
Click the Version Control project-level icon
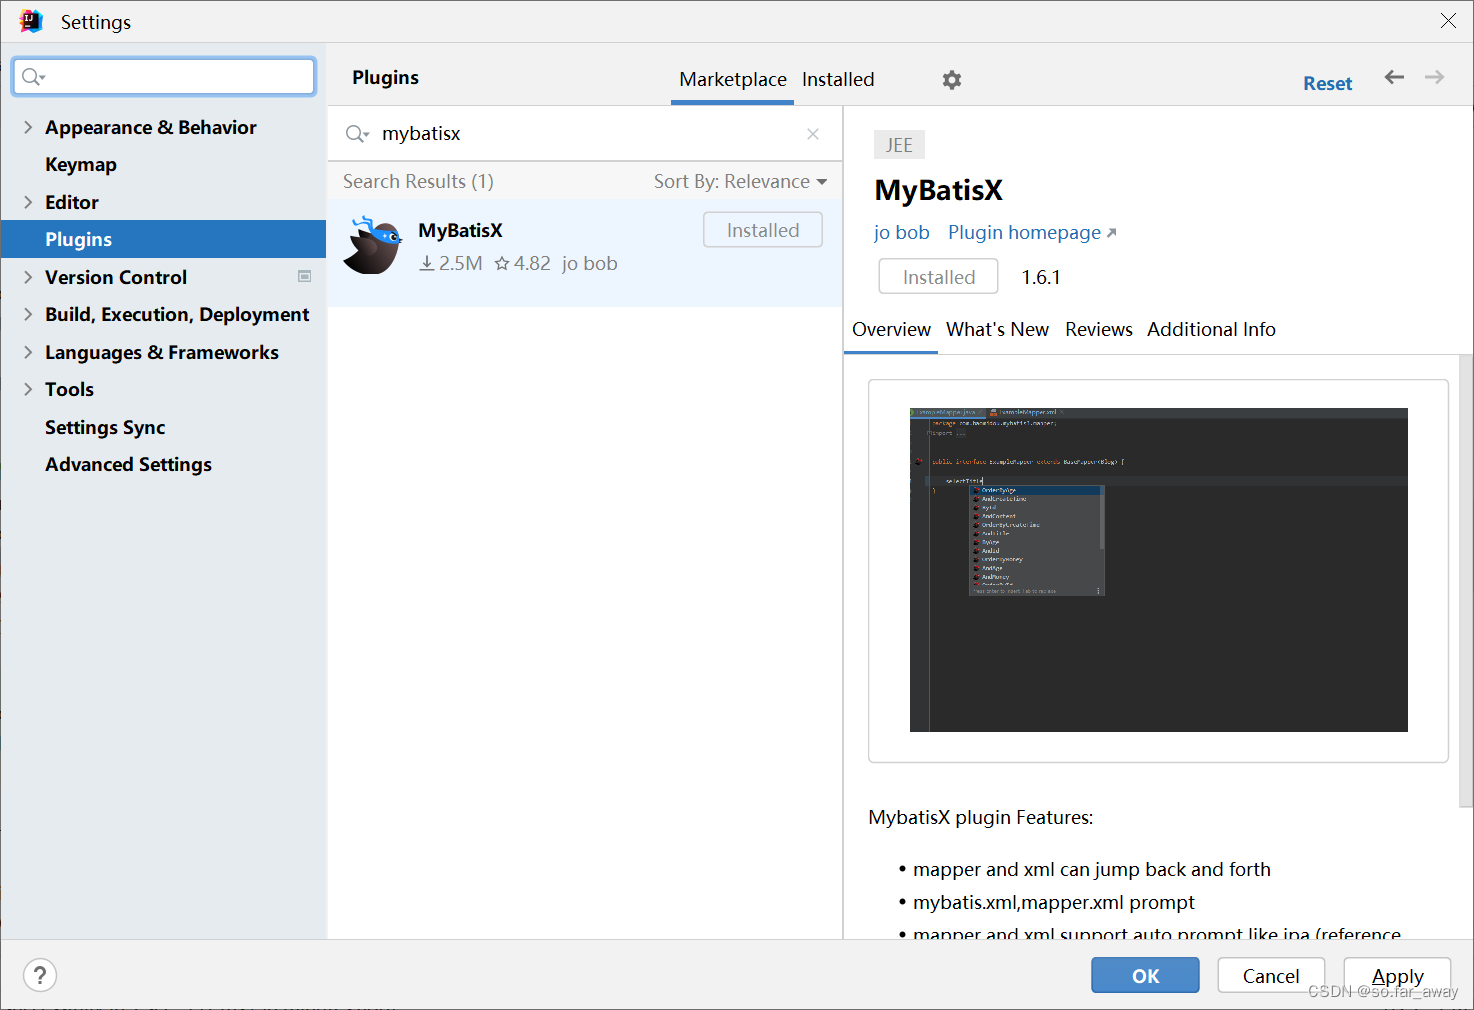point(305,276)
